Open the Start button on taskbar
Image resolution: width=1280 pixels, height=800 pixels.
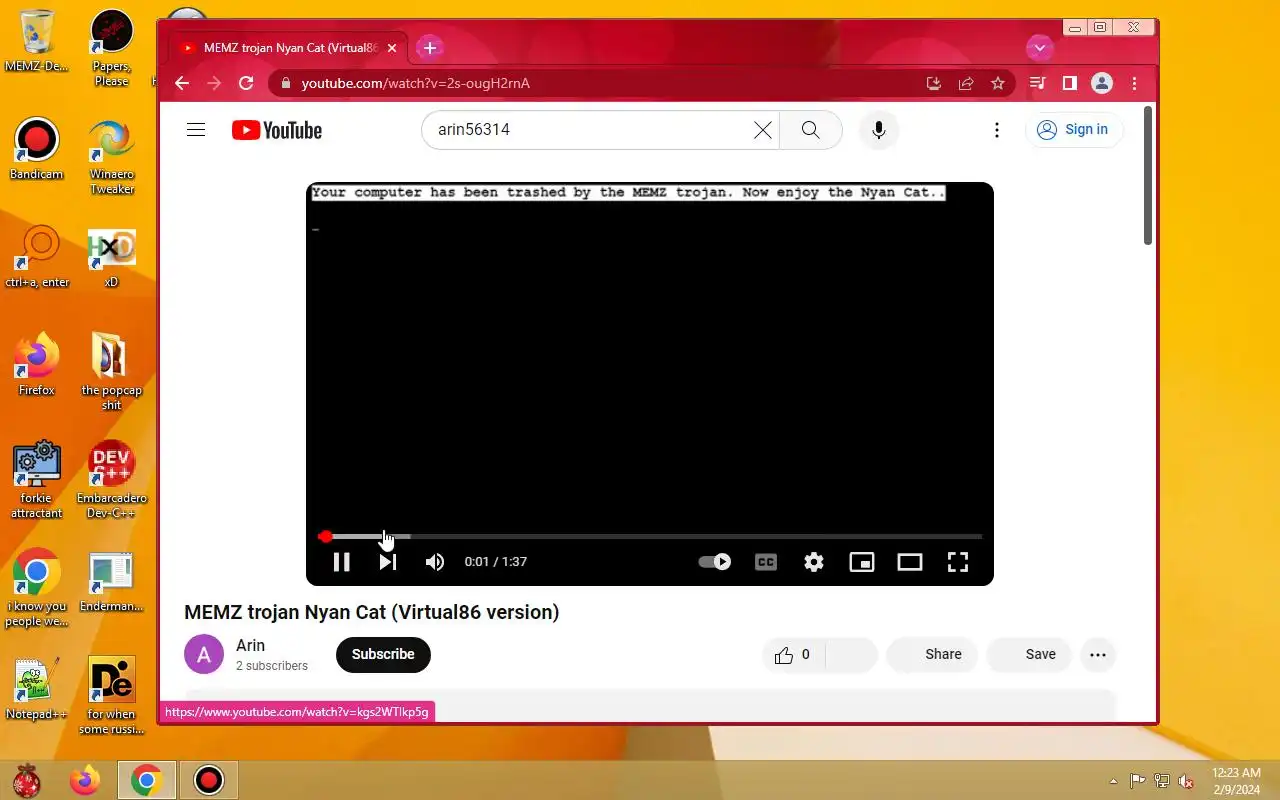(27, 780)
